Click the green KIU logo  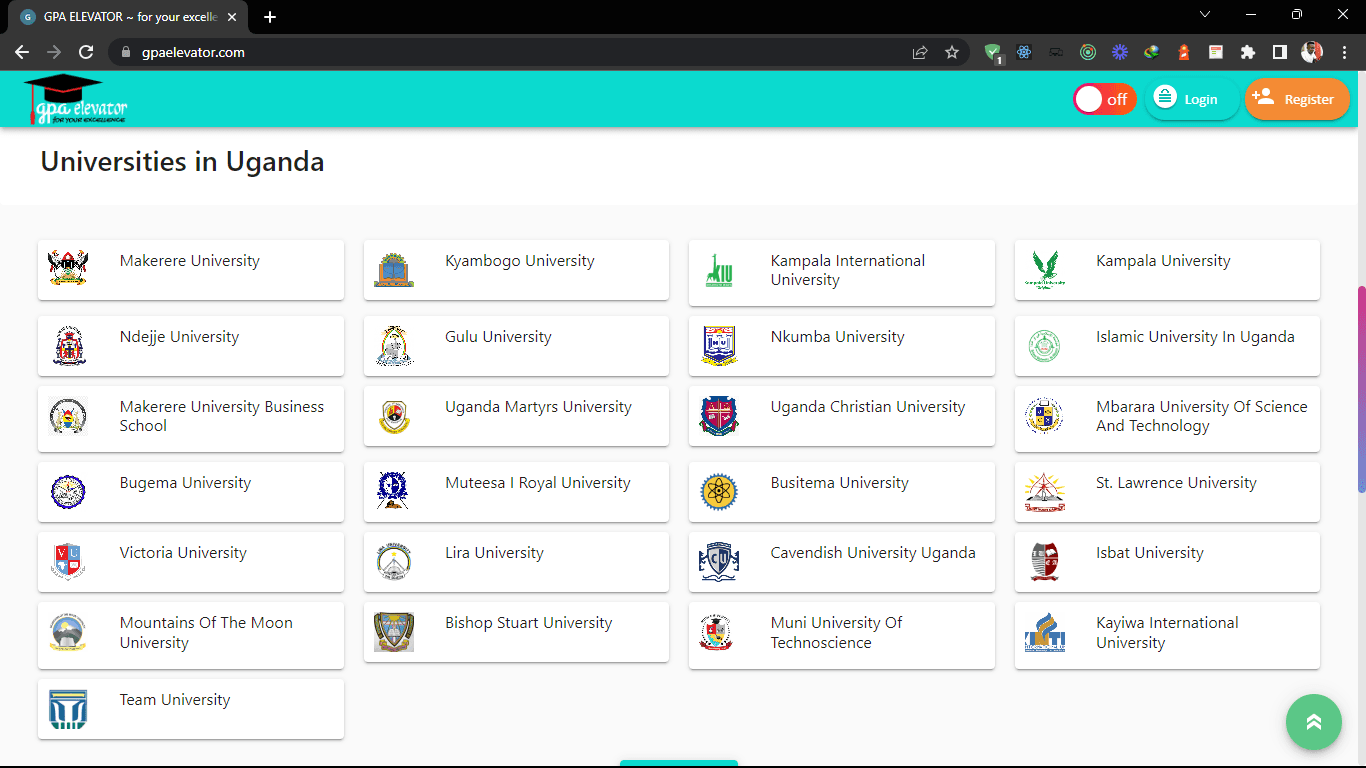coord(719,270)
